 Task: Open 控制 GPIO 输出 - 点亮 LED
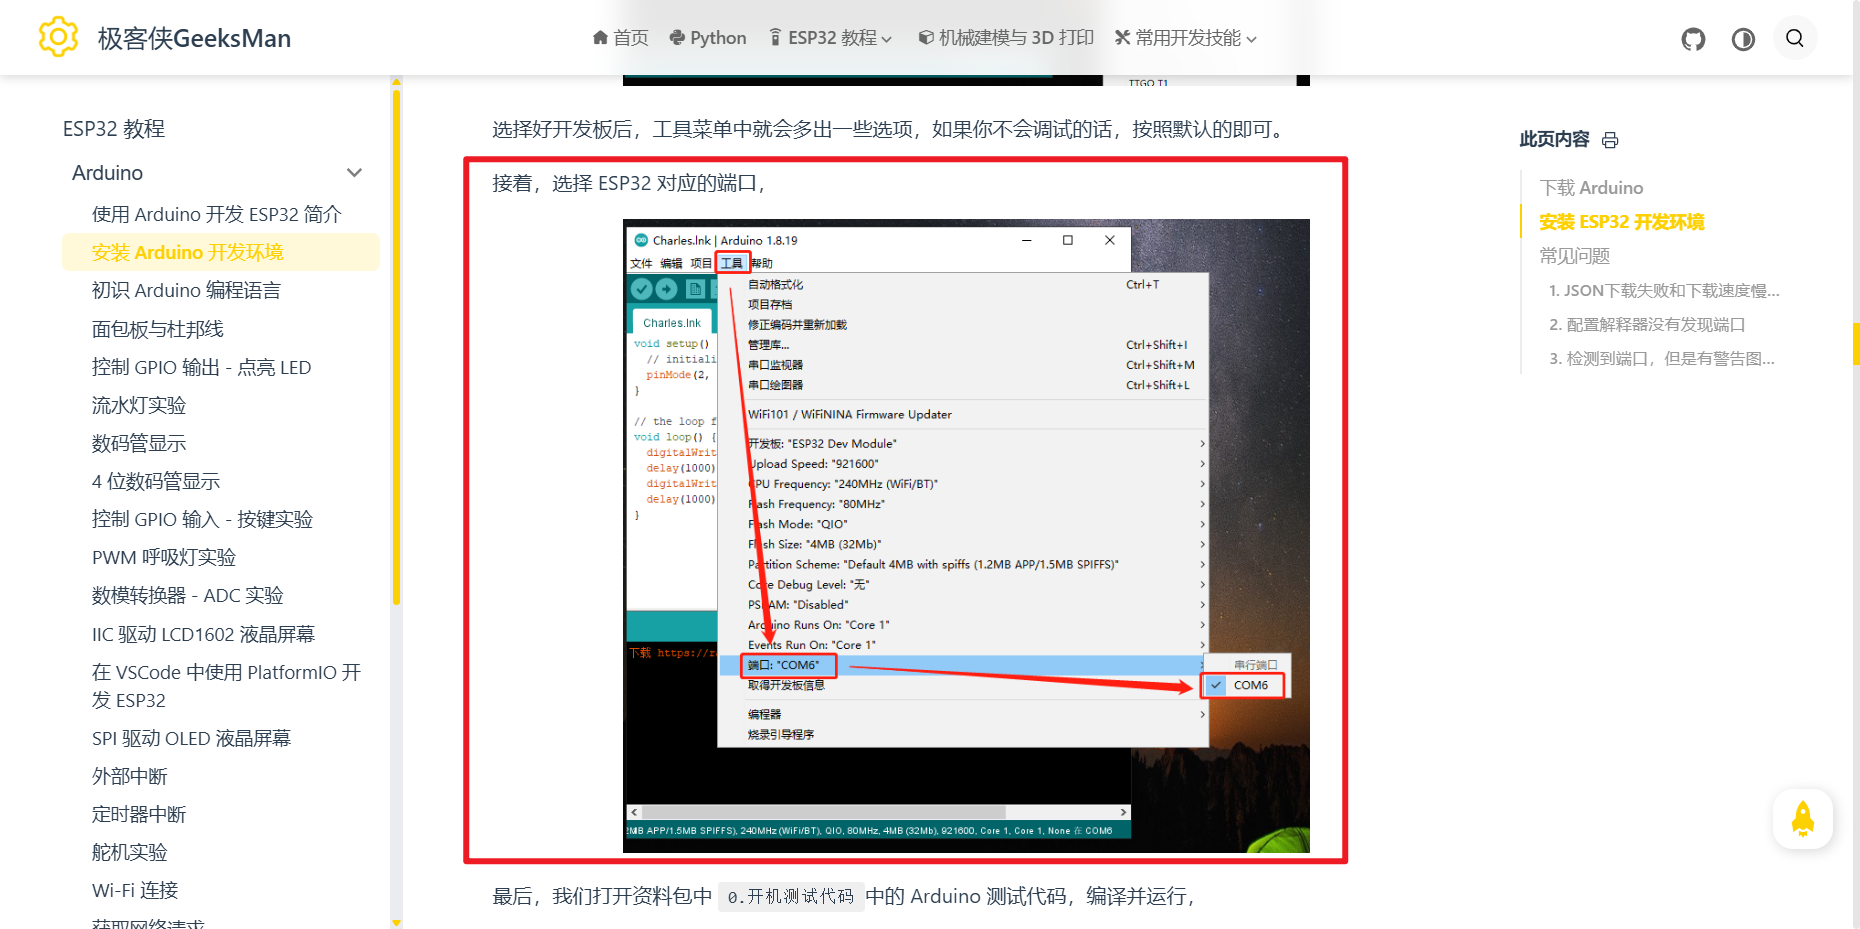click(201, 367)
